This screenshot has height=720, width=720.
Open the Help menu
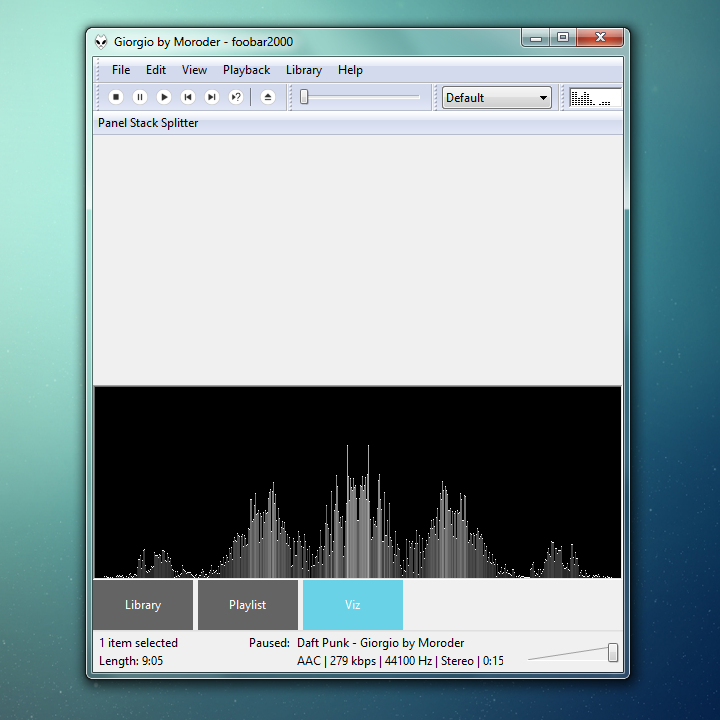350,70
